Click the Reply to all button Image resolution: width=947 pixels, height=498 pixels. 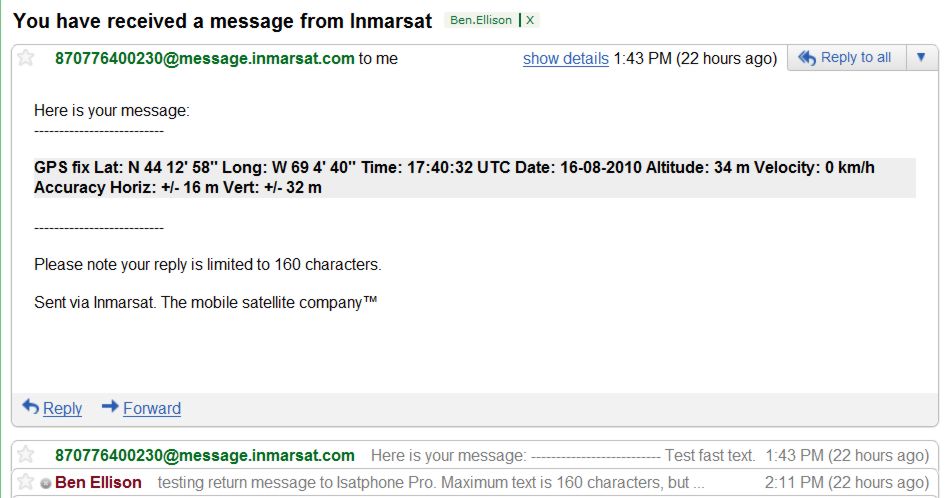[x=847, y=57]
